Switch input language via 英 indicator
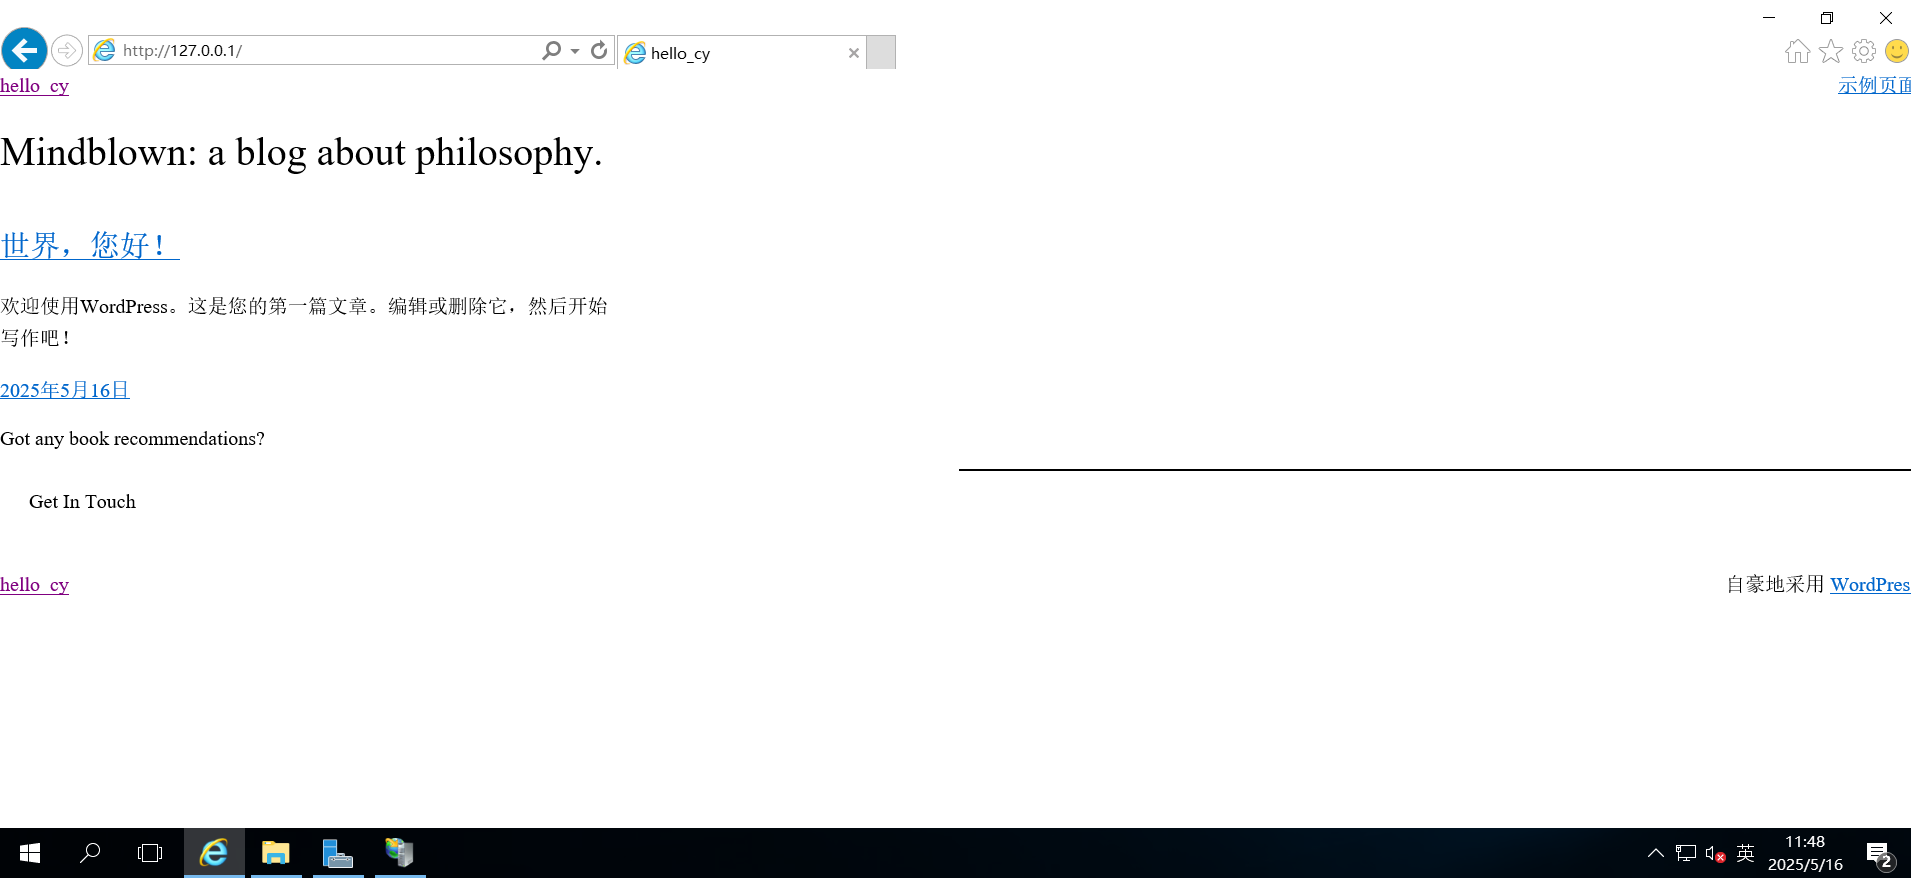Screen dimensions: 1911x878 (x=1745, y=853)
